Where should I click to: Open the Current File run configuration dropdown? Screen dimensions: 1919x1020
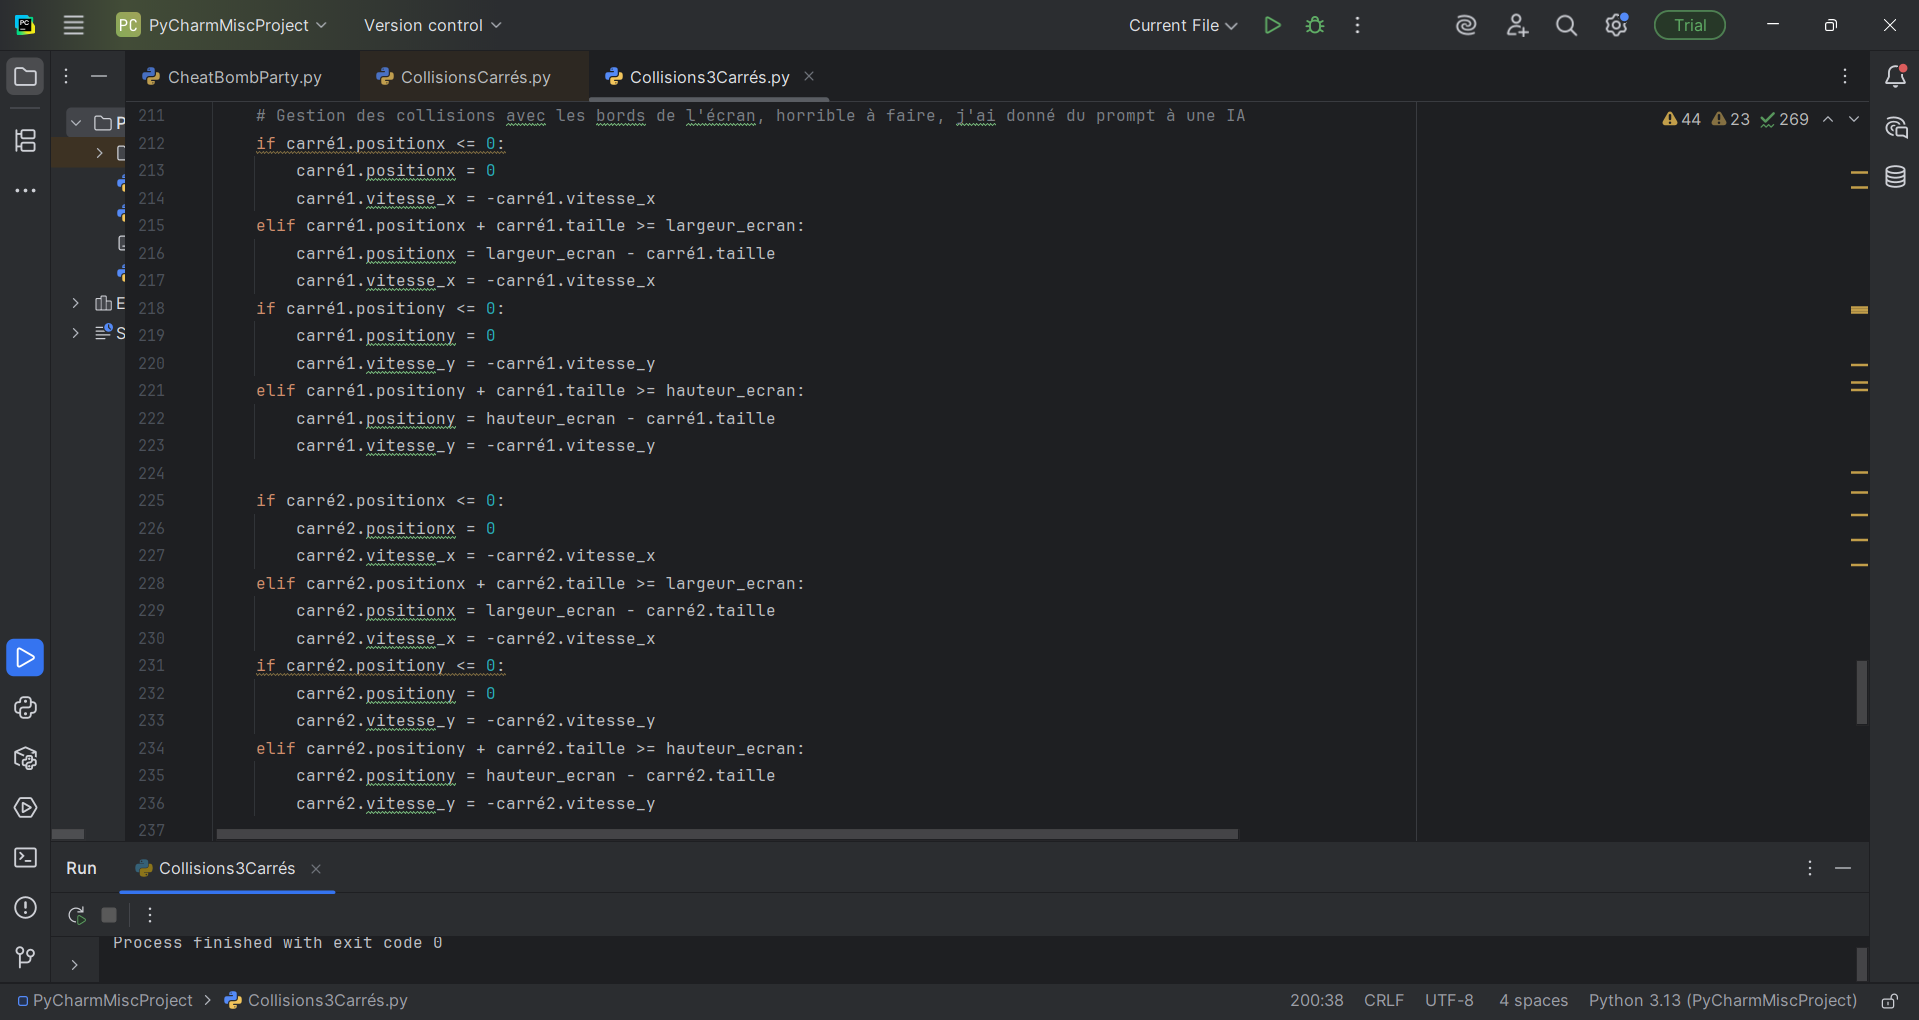coord(1183,25)
